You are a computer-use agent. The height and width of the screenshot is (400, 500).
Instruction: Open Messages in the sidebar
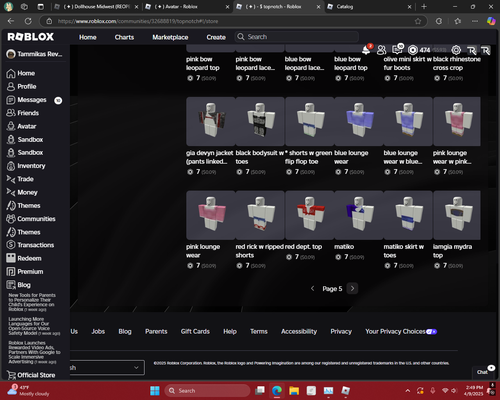pyautogui.click(x=32, y=100)
